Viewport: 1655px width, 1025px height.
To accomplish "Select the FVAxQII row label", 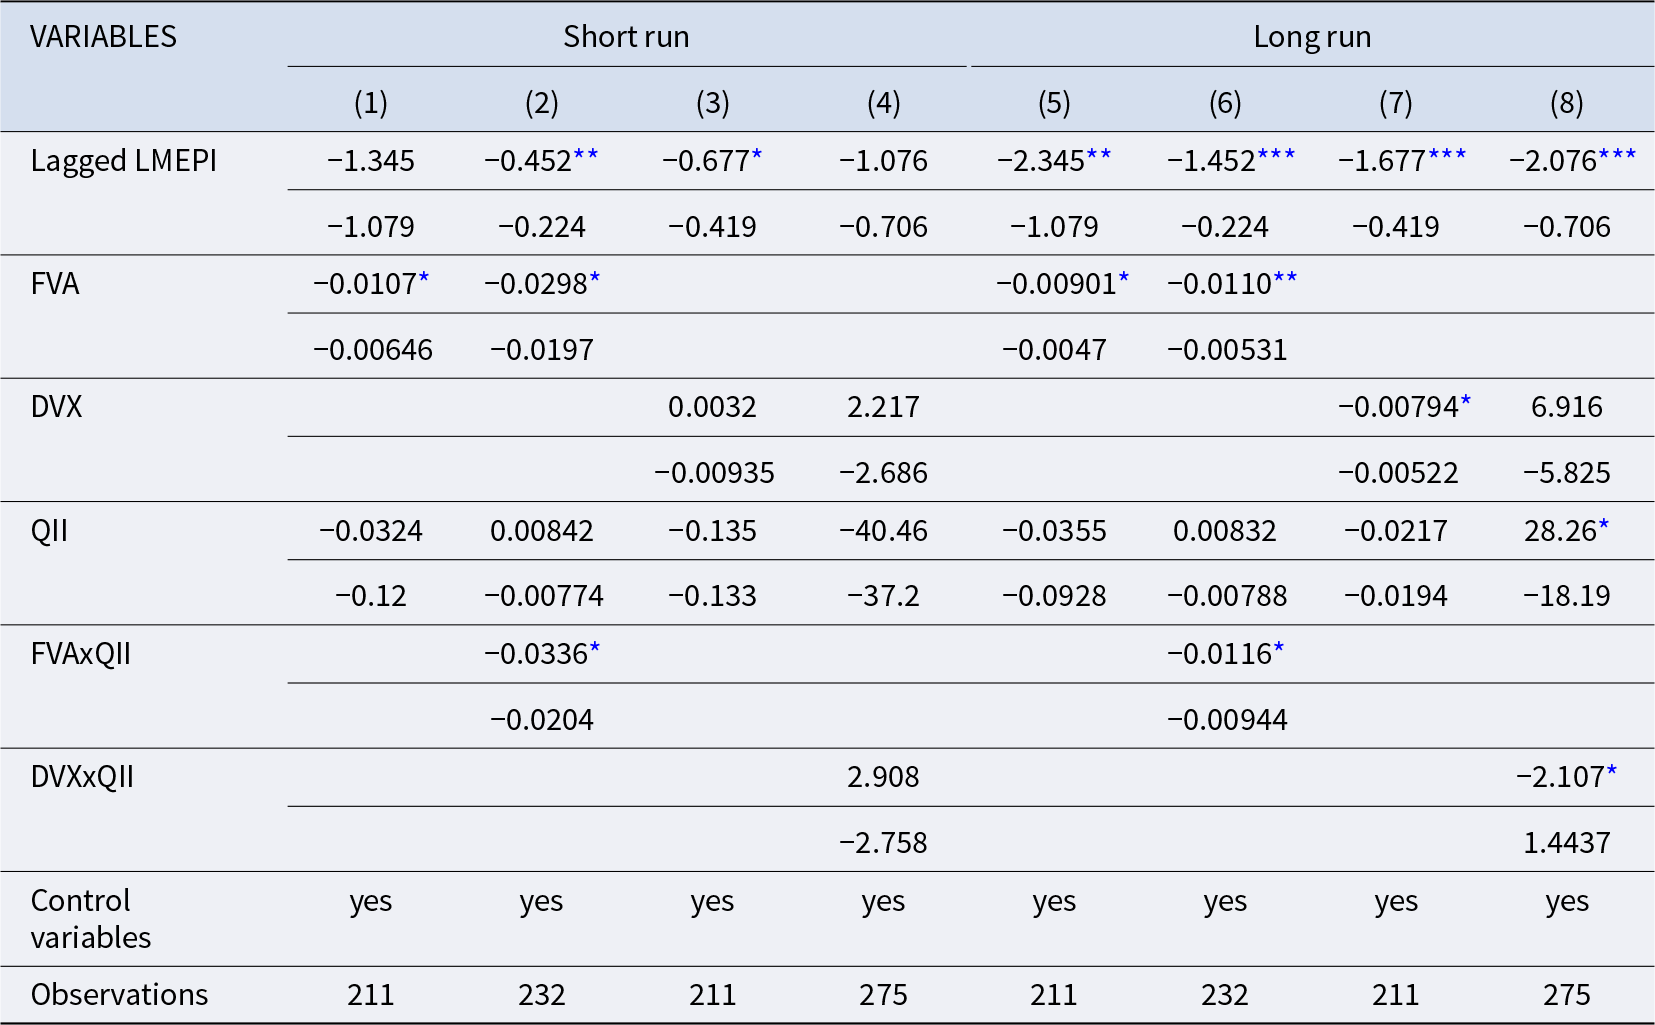I will (x=81, y=654).
